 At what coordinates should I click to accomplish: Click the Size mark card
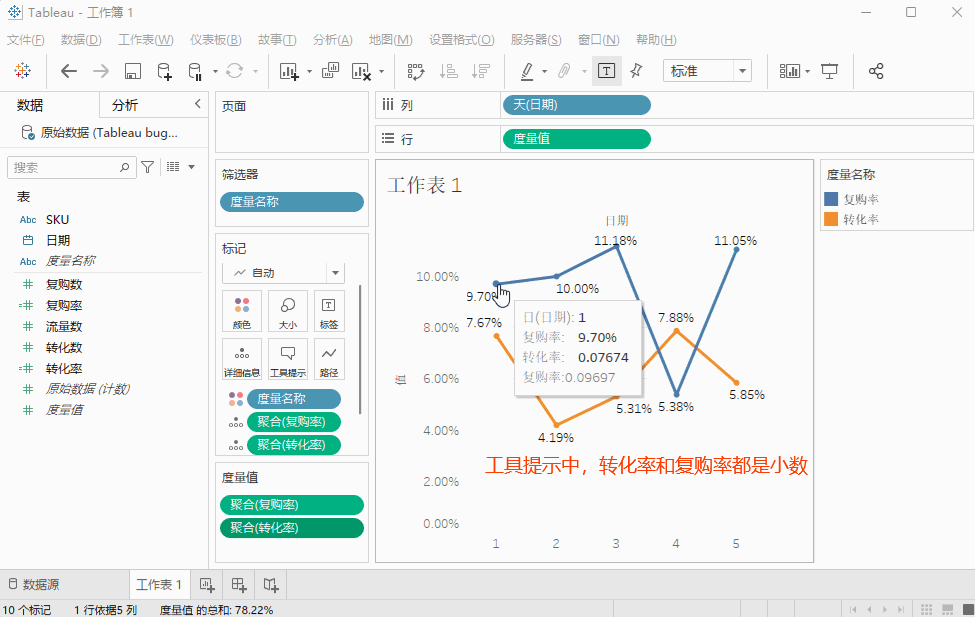tap(288, 312)
